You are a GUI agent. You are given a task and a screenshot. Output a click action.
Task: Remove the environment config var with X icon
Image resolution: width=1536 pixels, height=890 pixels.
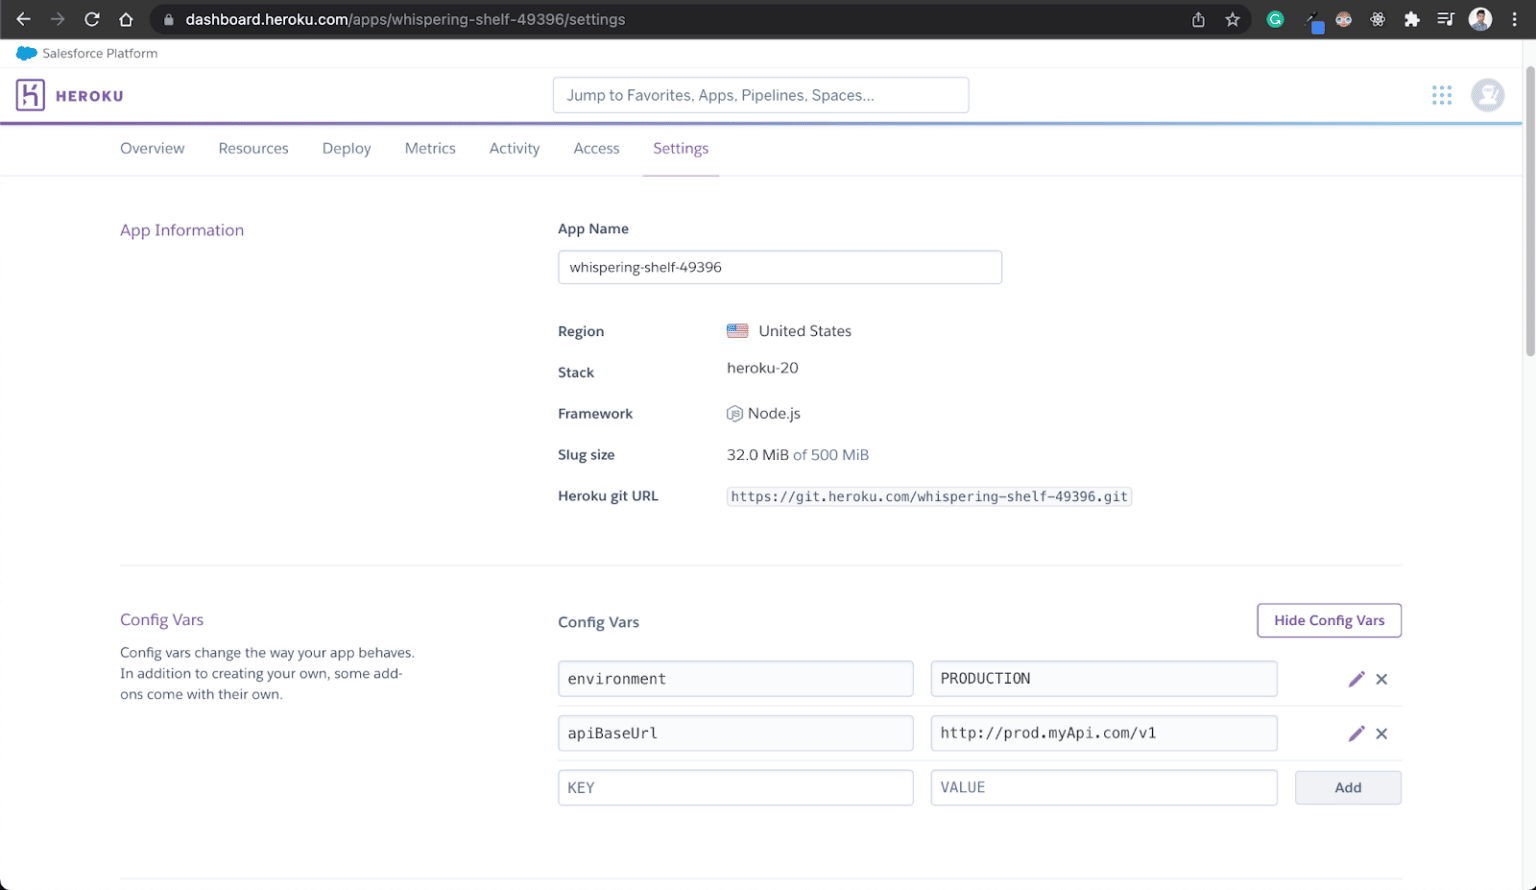(1381, 678)
